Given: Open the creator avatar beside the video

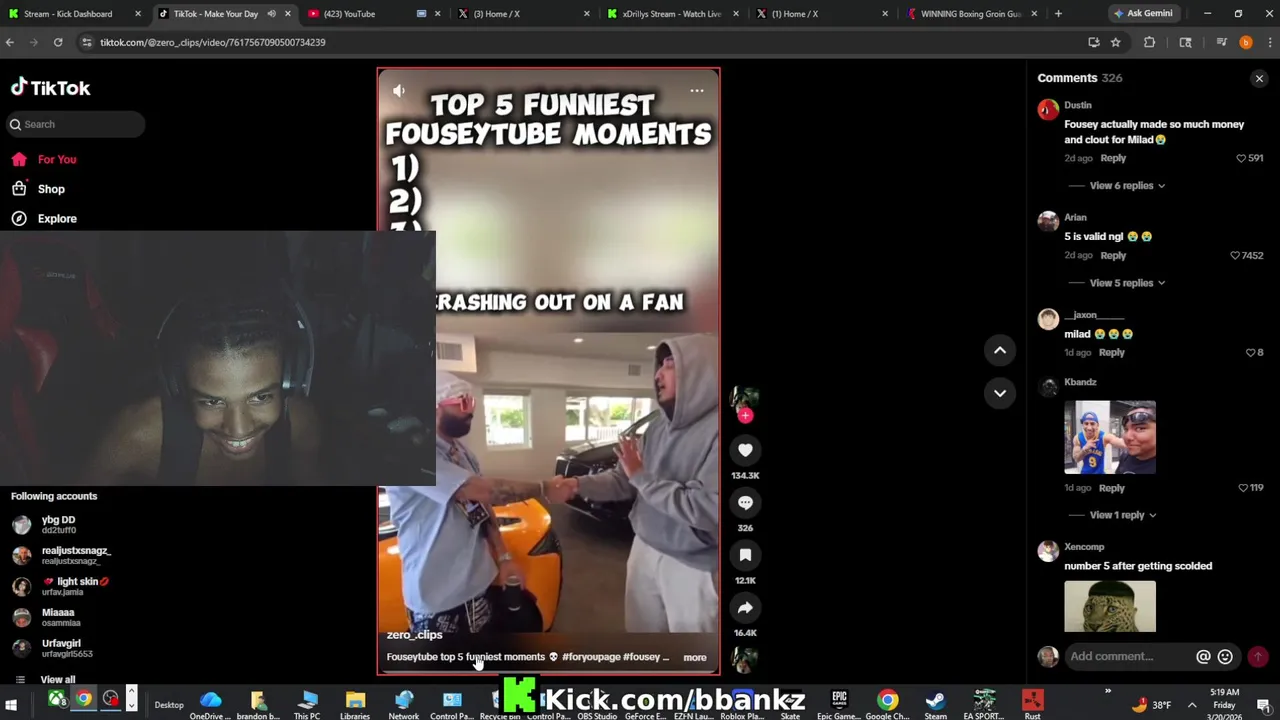Looking at the screenshot, I should tap(745, 400).
